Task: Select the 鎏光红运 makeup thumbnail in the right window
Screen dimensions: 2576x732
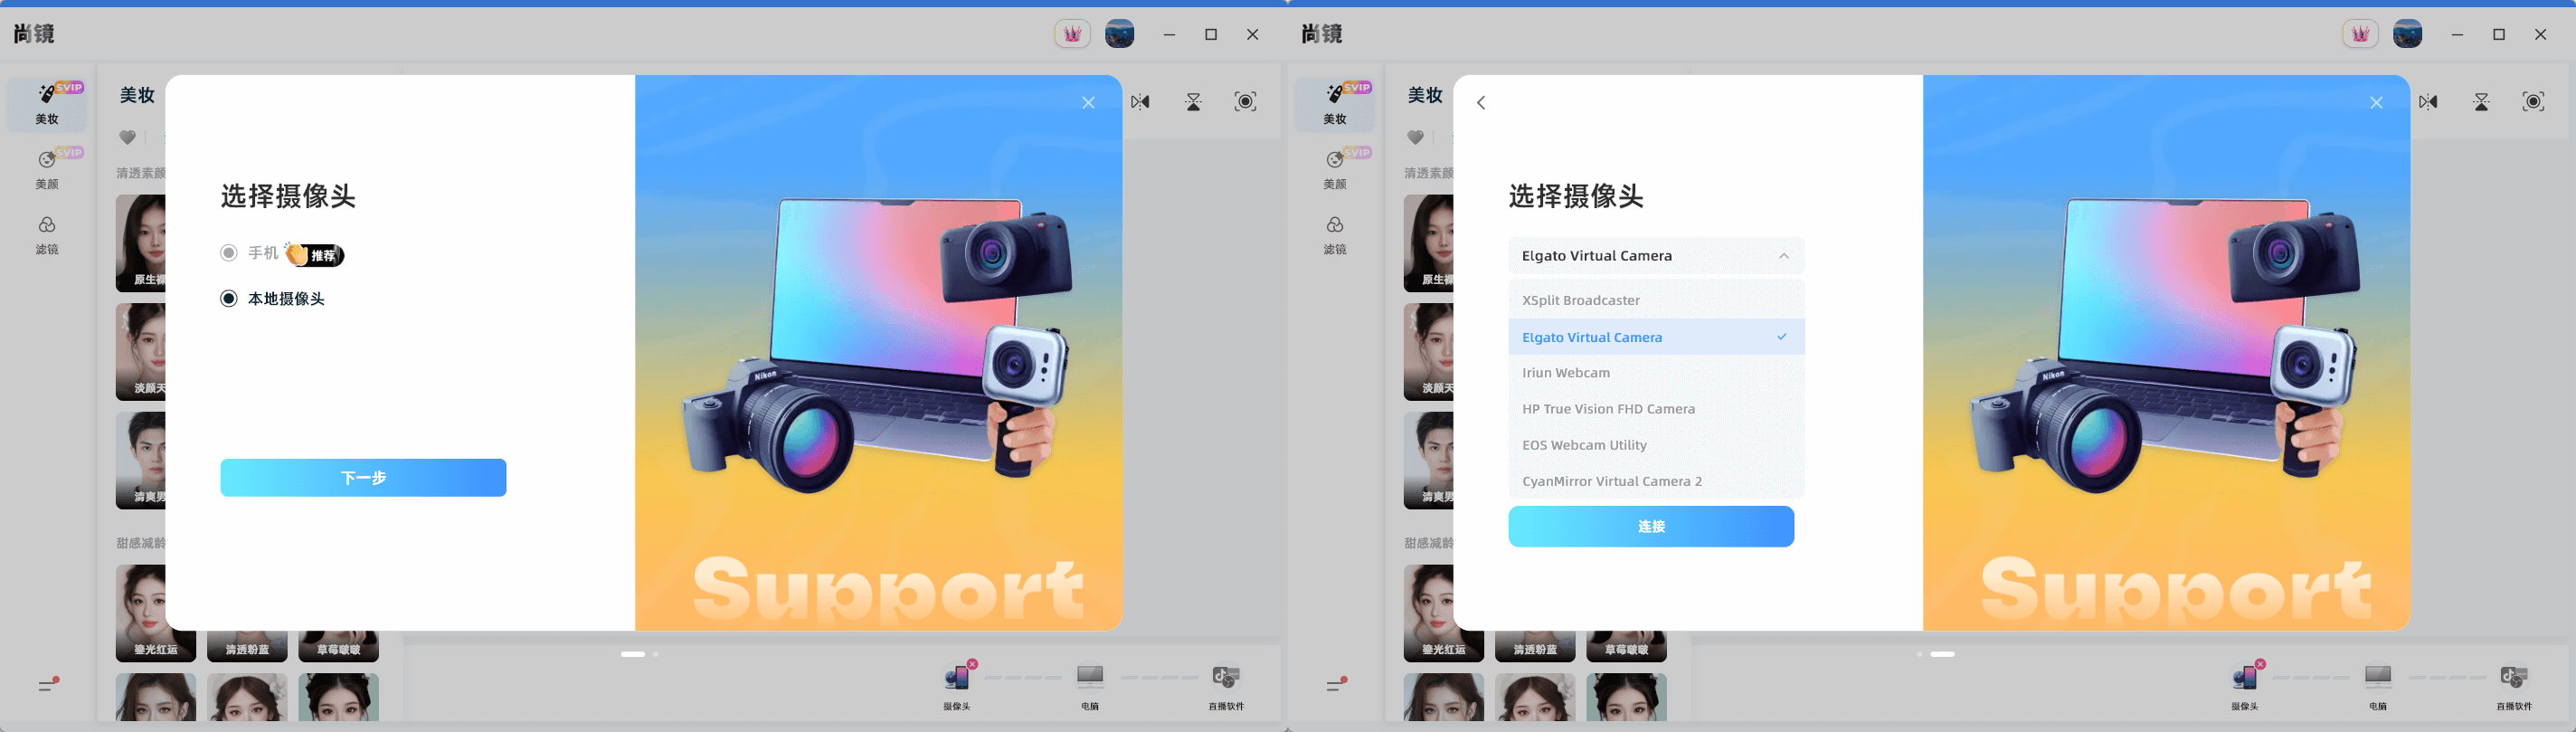Action: click(x=1444, y=612)
